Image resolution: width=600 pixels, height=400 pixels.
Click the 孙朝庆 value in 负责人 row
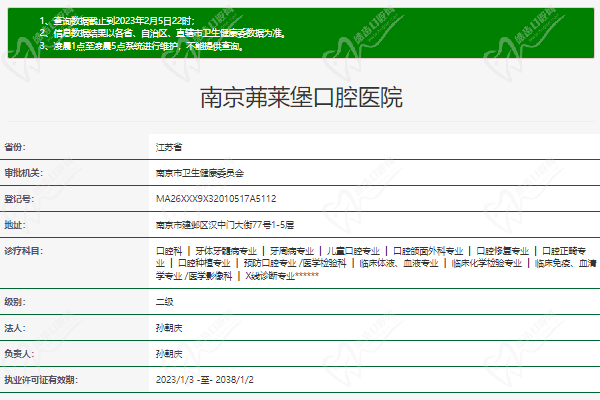click(169, 354)
